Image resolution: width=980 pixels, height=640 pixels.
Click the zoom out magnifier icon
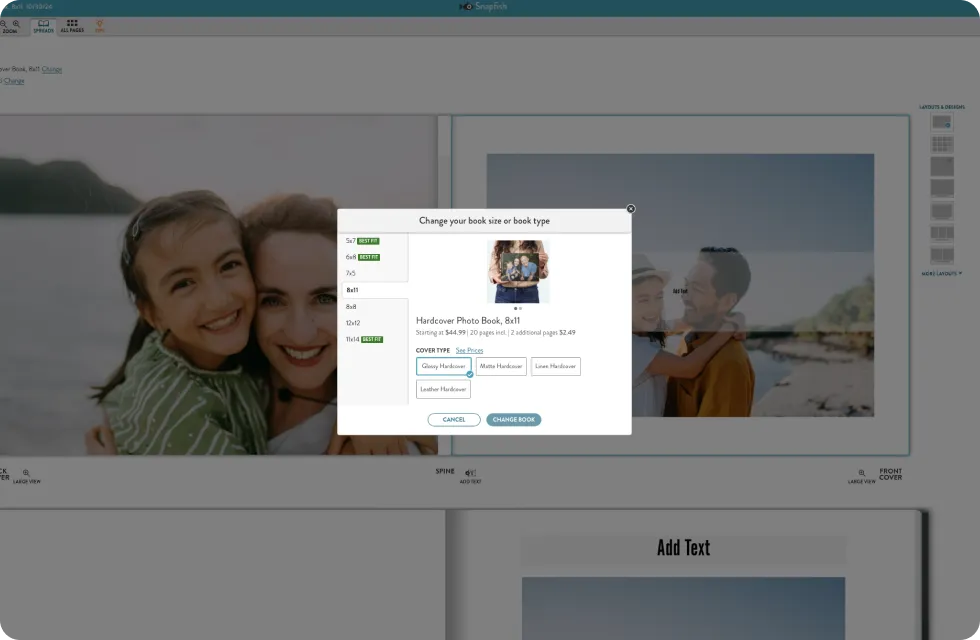click(3, 23)
